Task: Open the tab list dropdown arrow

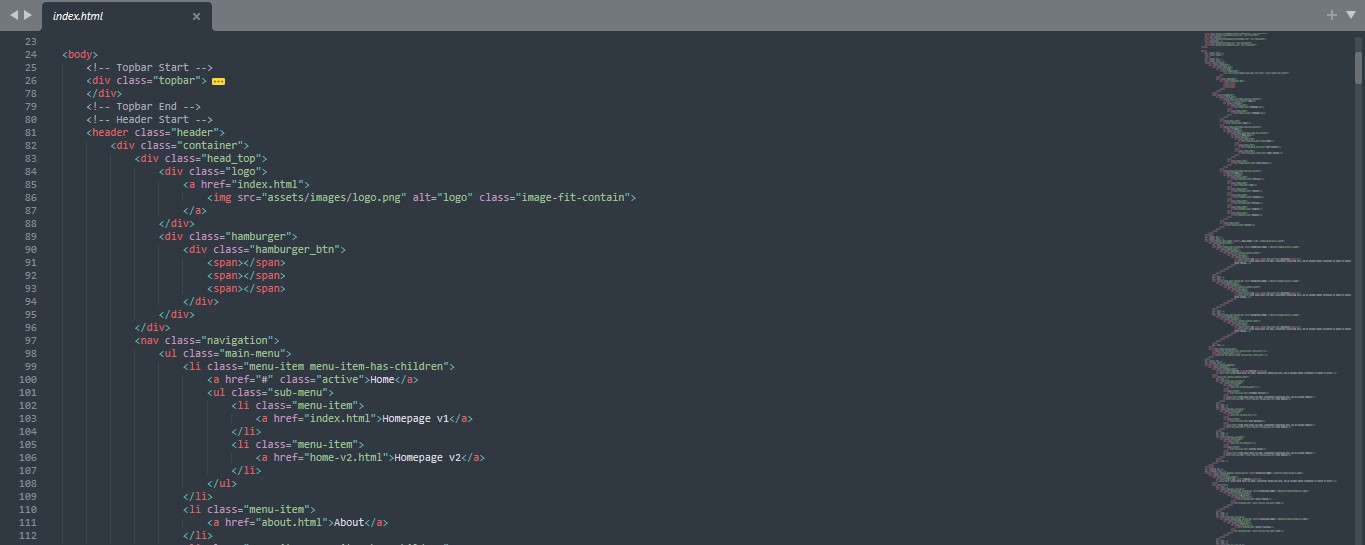Action: (x=1349, y=15)
